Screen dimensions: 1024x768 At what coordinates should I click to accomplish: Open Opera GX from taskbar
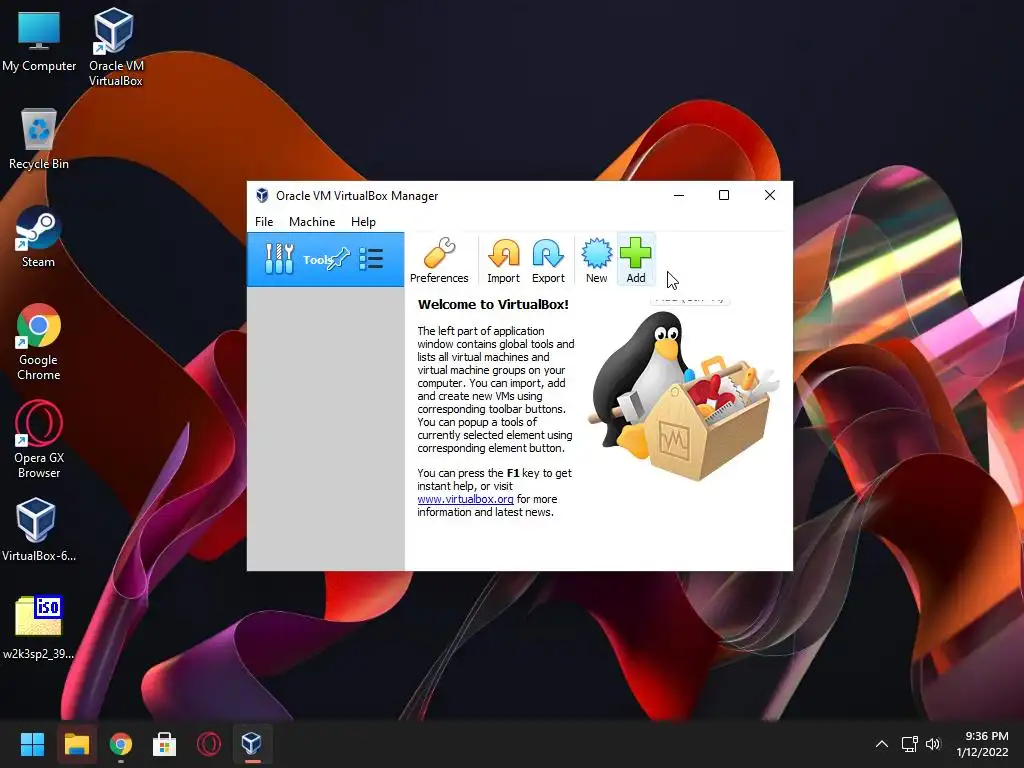click(209, 744)
